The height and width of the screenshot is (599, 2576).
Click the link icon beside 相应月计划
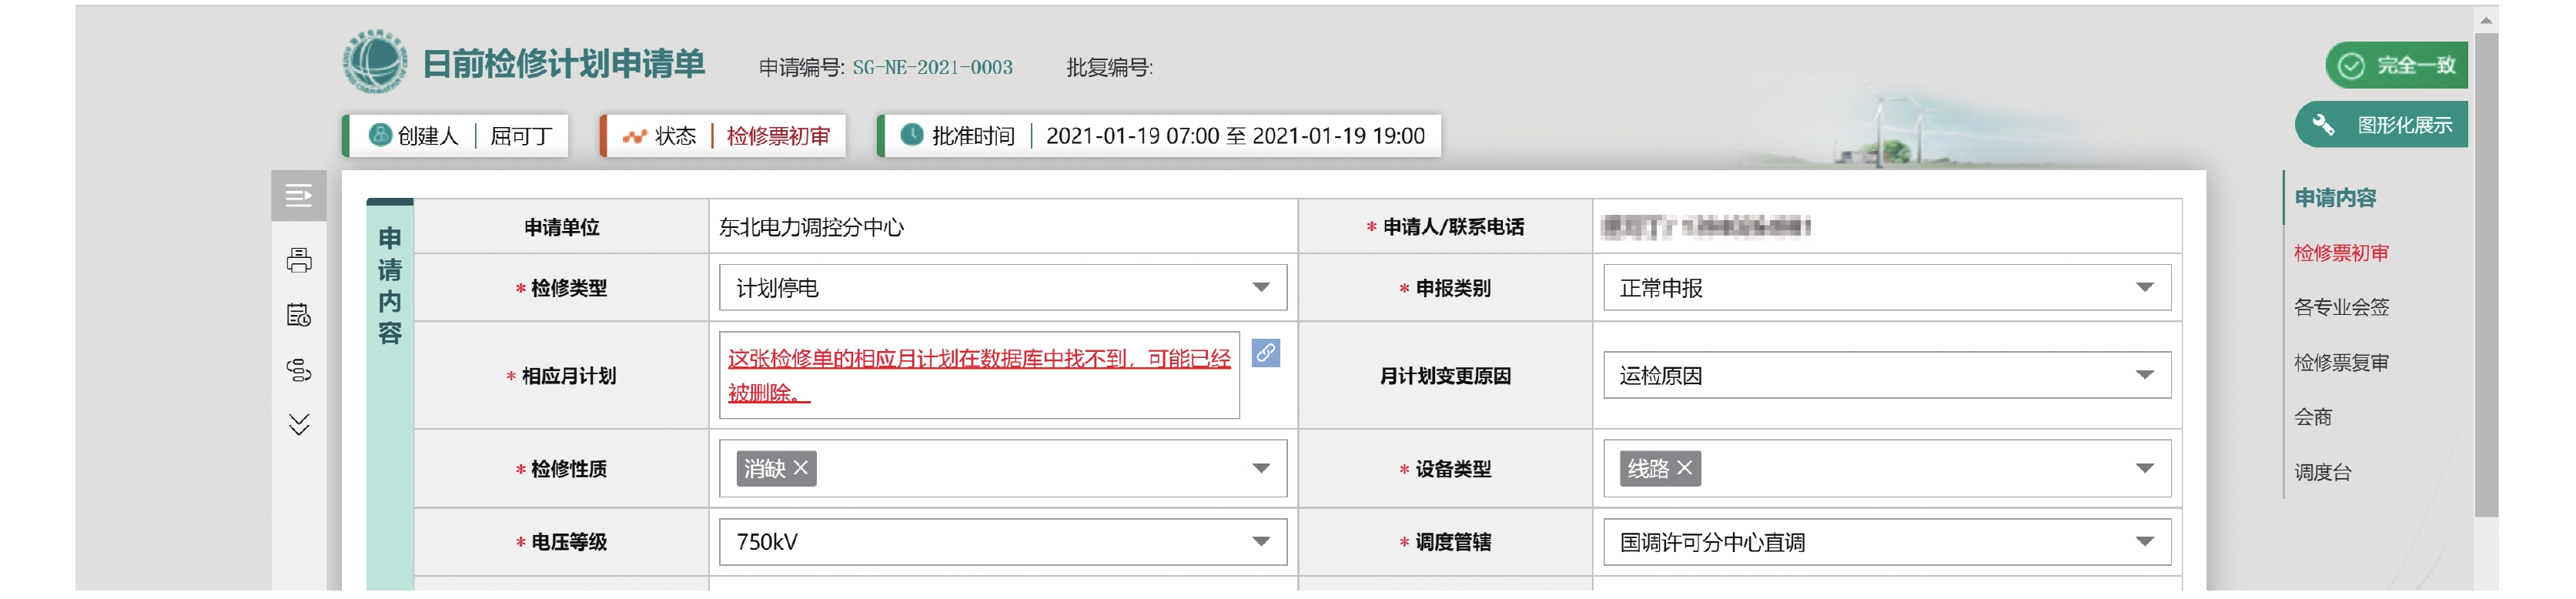(1265, 353)
